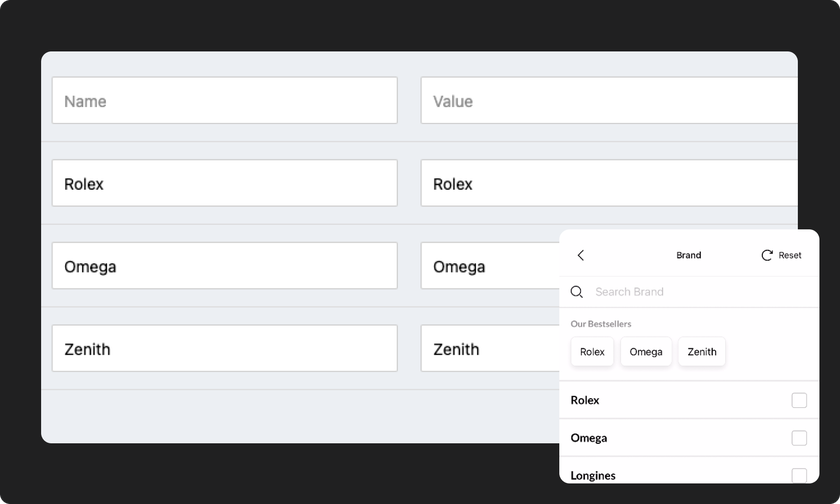Click the Omega name field

tap(224, 267)
